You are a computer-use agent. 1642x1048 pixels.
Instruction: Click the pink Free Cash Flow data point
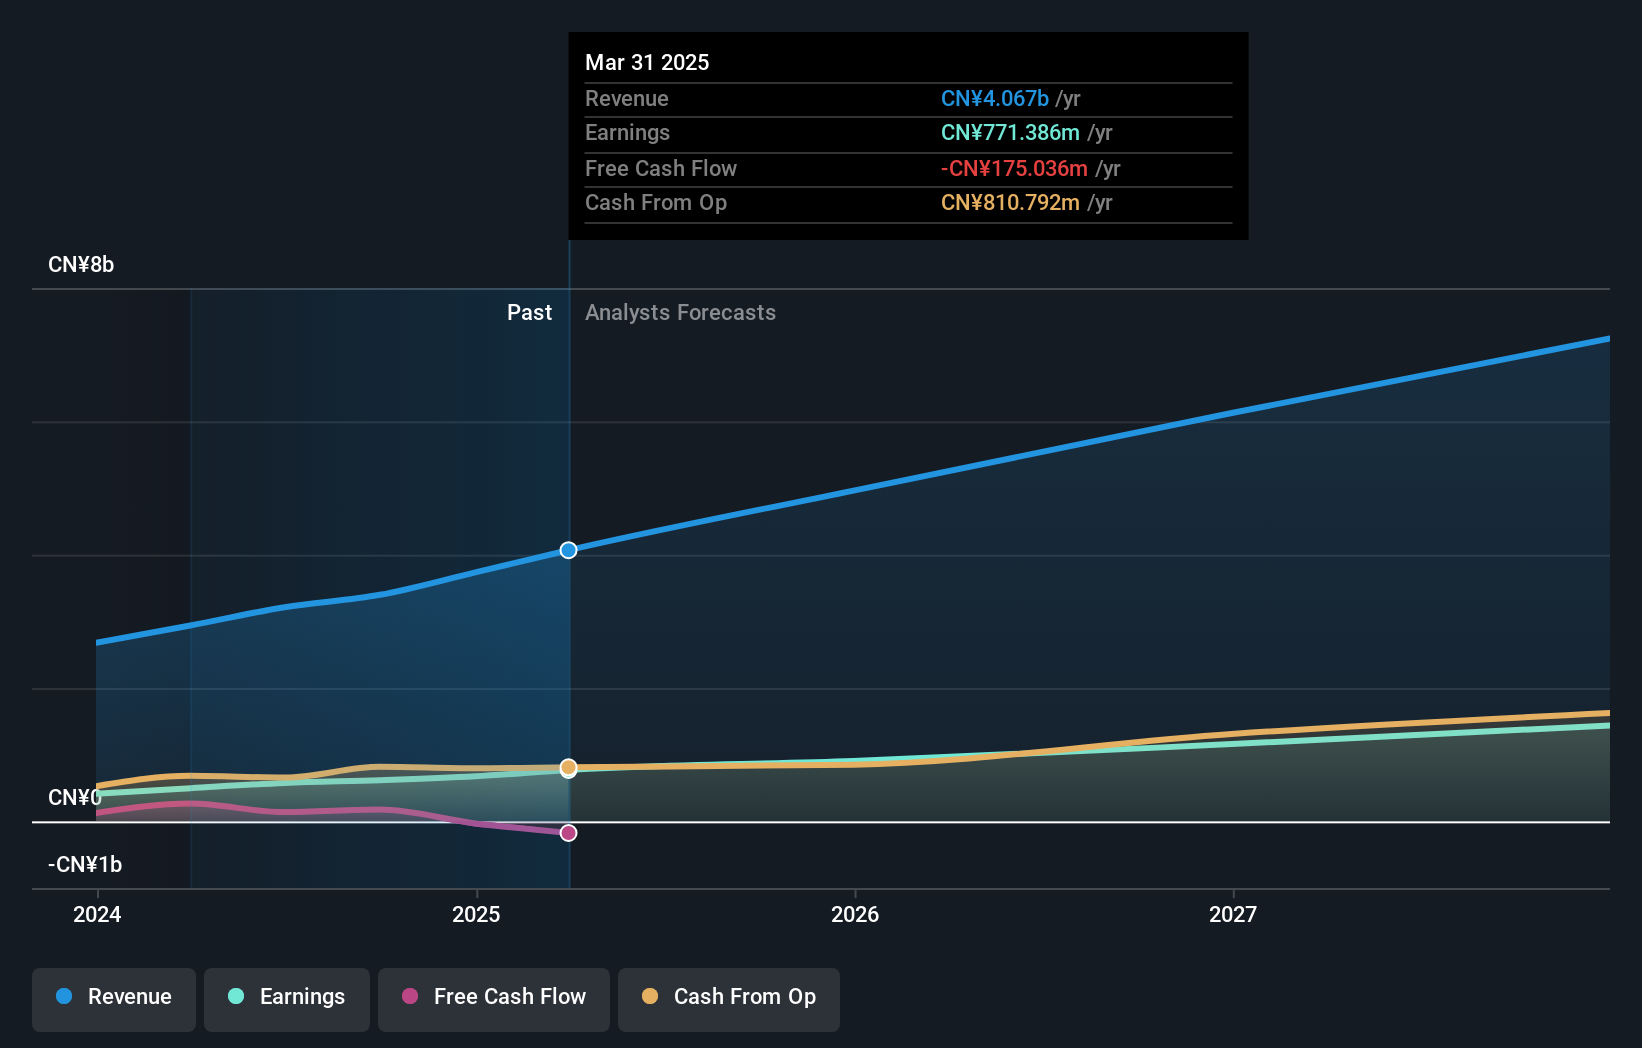pyautogui.click(x=568, y=833)
